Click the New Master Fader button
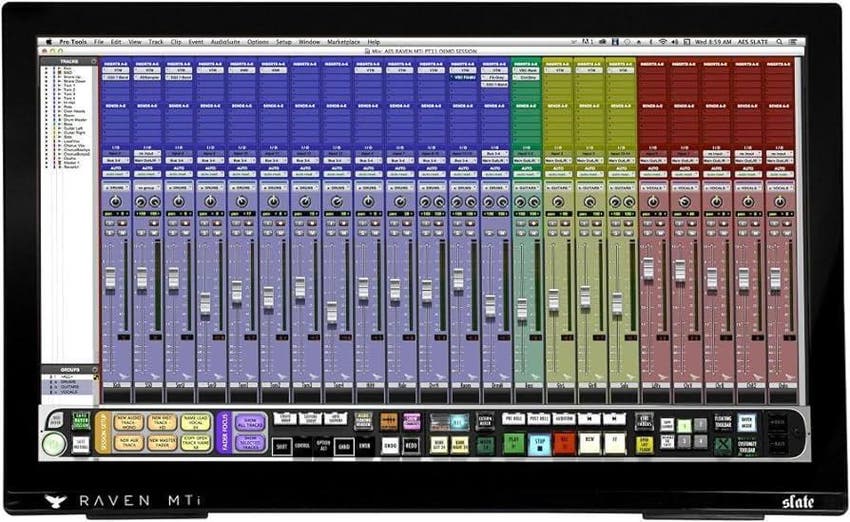850x522 pixels. (160, 442)
